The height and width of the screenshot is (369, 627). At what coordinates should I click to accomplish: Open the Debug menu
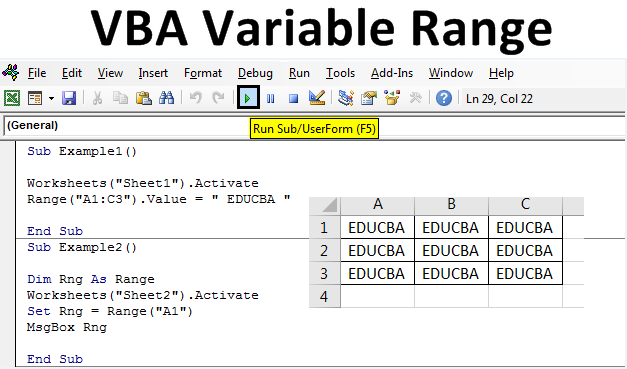pos(255,73)
